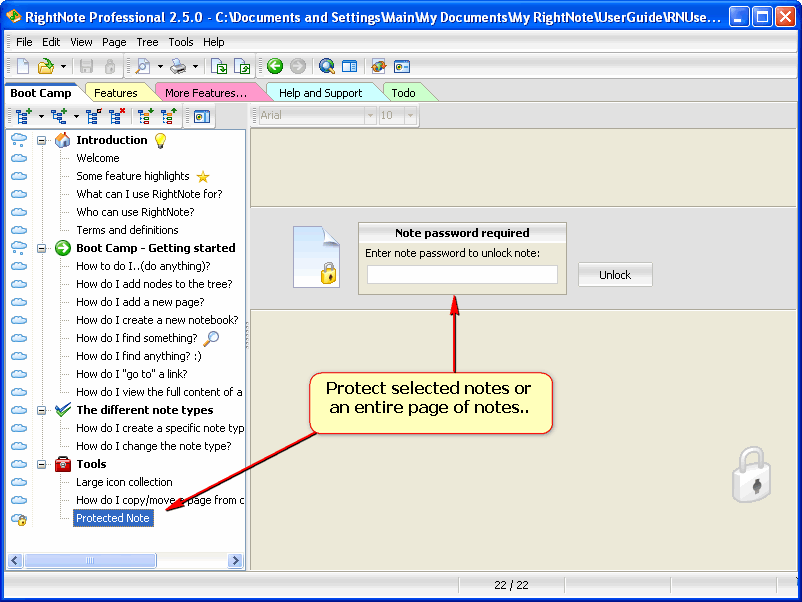Click the greyed-out save floppy icon
The width and height of the screenshot is (802, 602).
point(86,66)
